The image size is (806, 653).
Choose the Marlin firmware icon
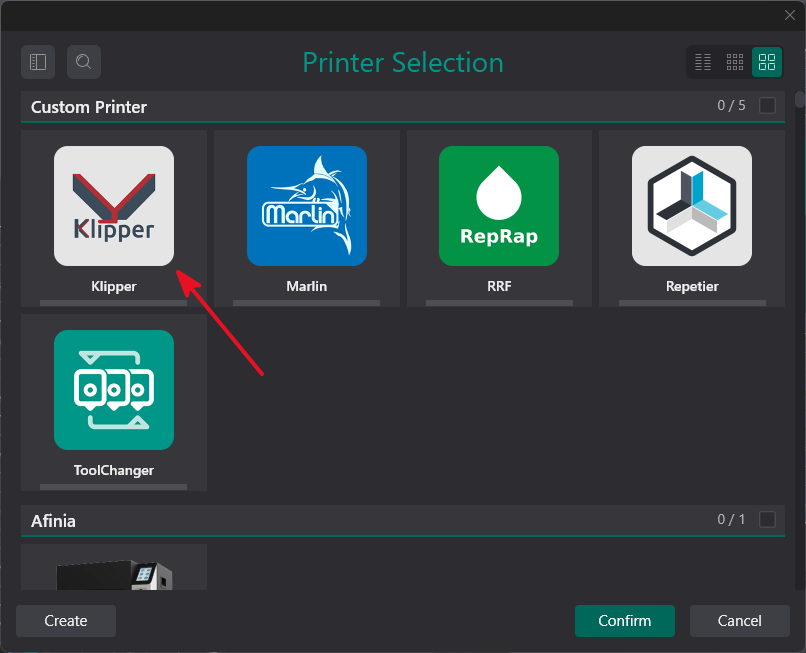coord(307,206)
